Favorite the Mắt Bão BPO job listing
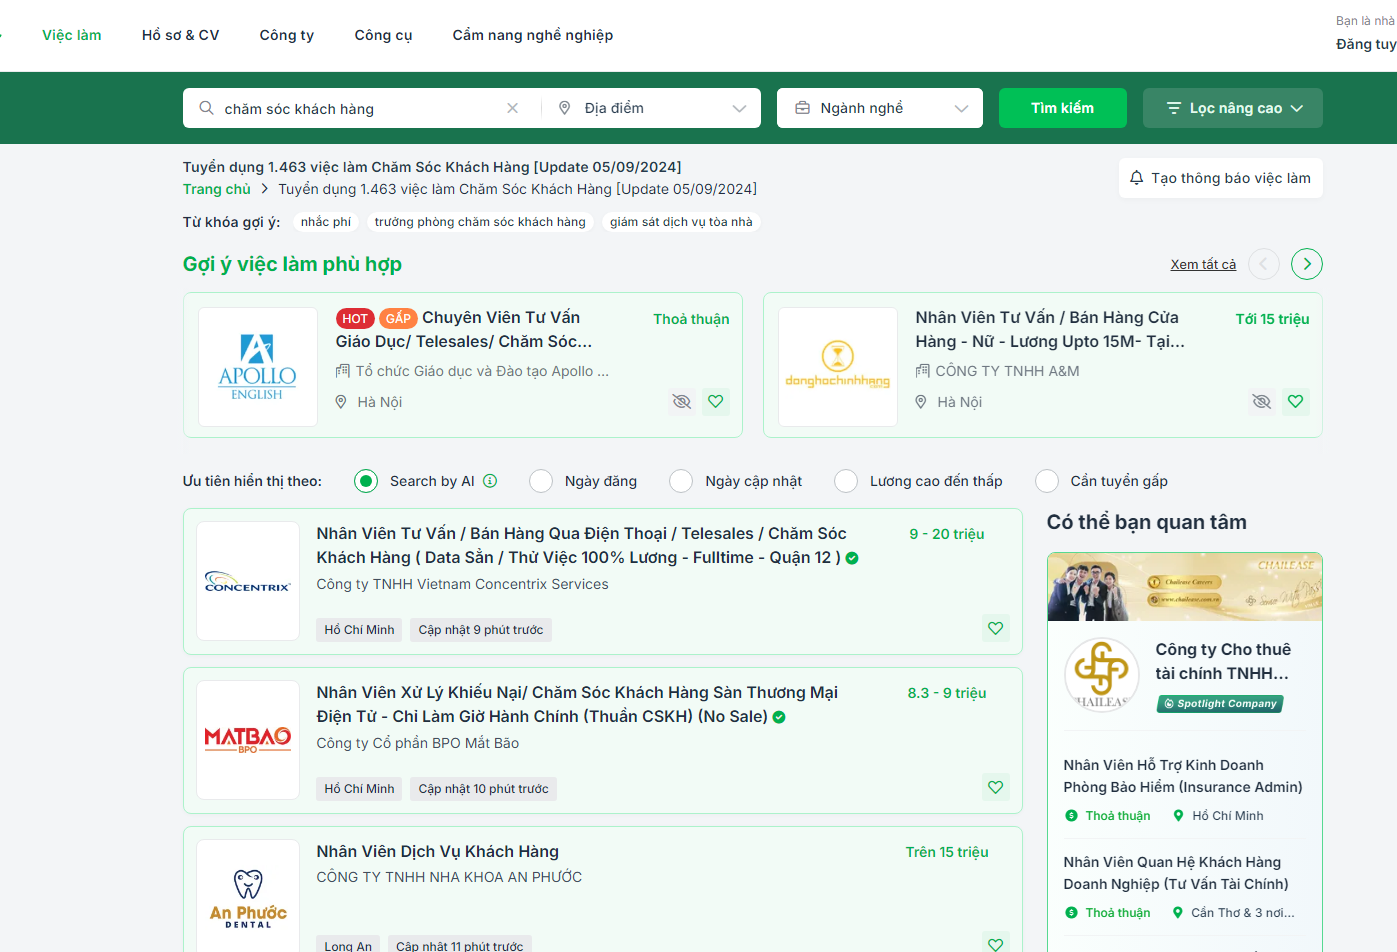 (x=995, y=787)
